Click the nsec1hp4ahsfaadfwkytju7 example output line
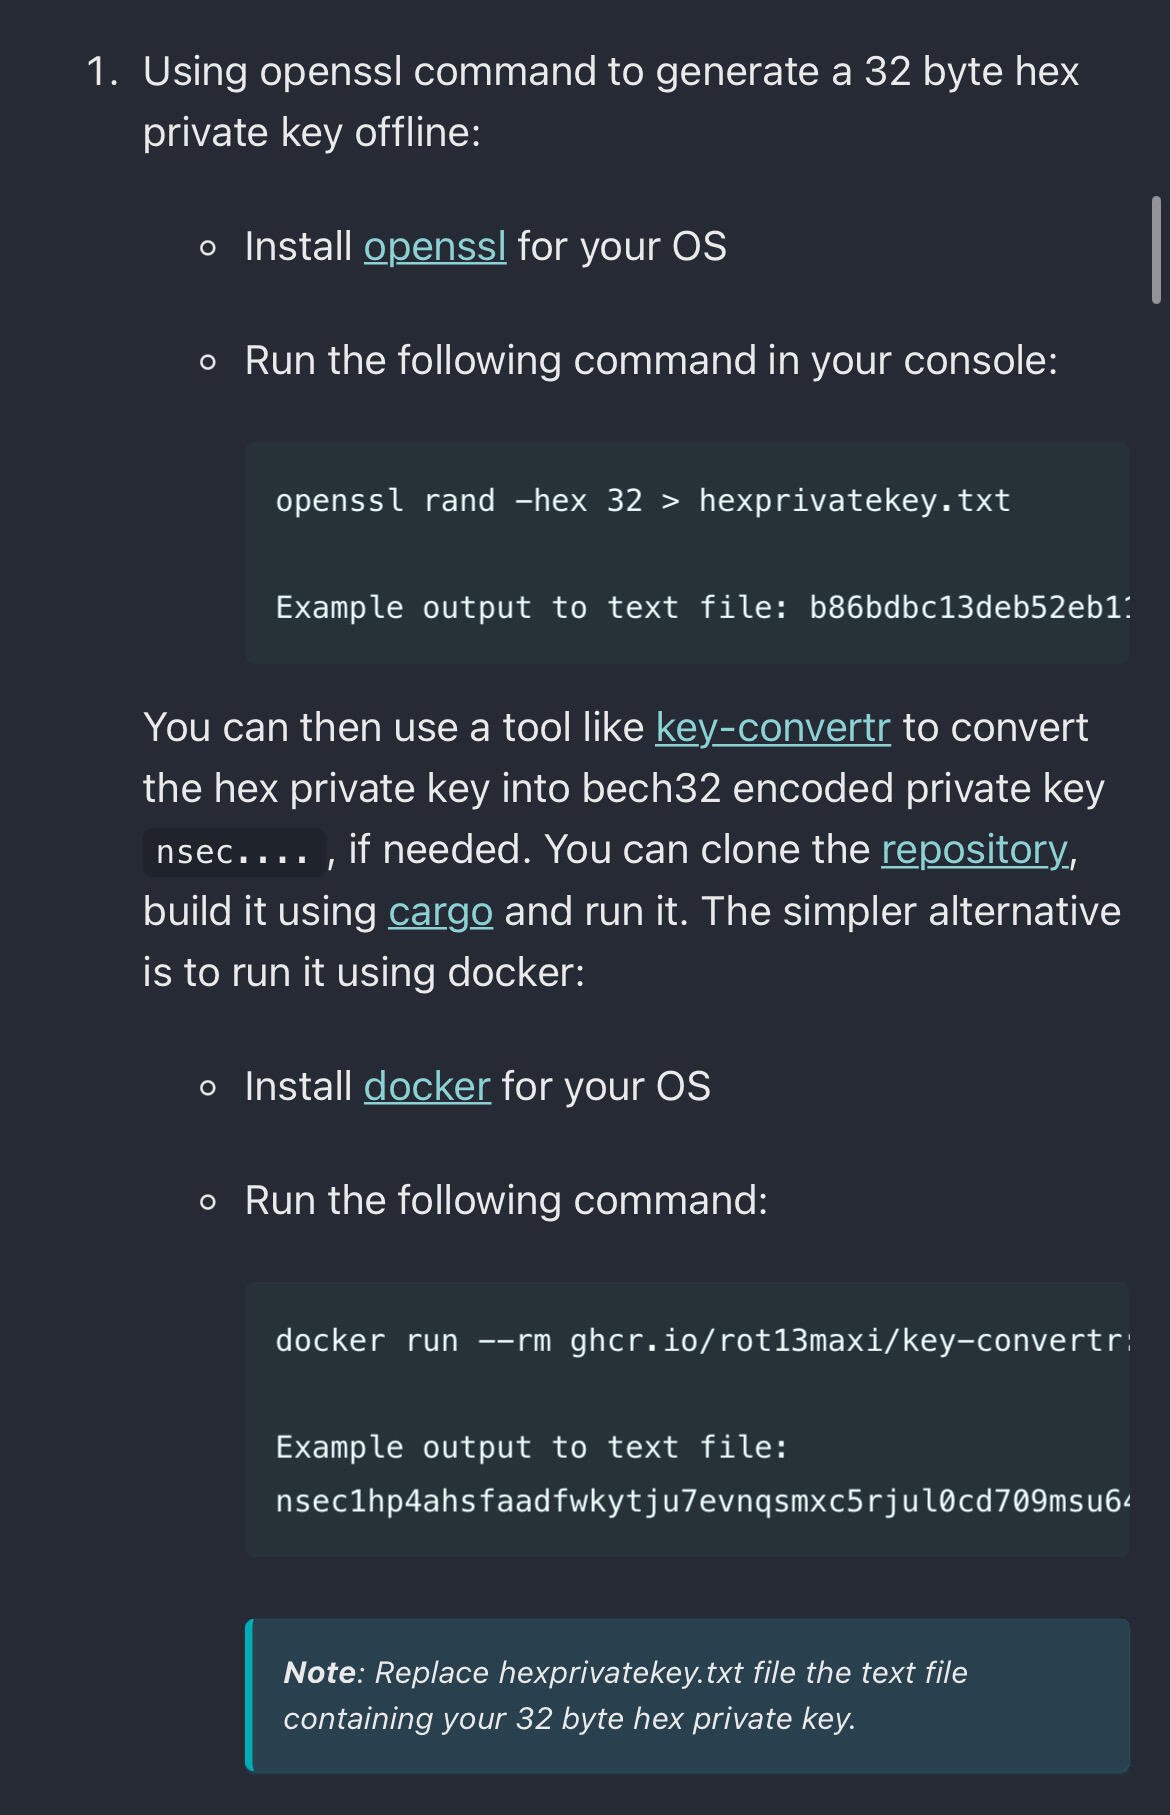 pos(703,1501)
